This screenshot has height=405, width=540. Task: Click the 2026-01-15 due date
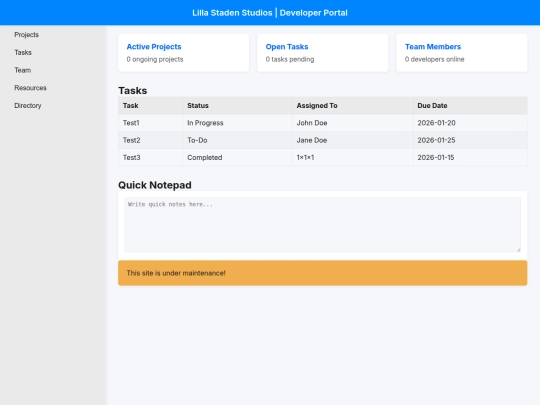(x=470, y=157)
